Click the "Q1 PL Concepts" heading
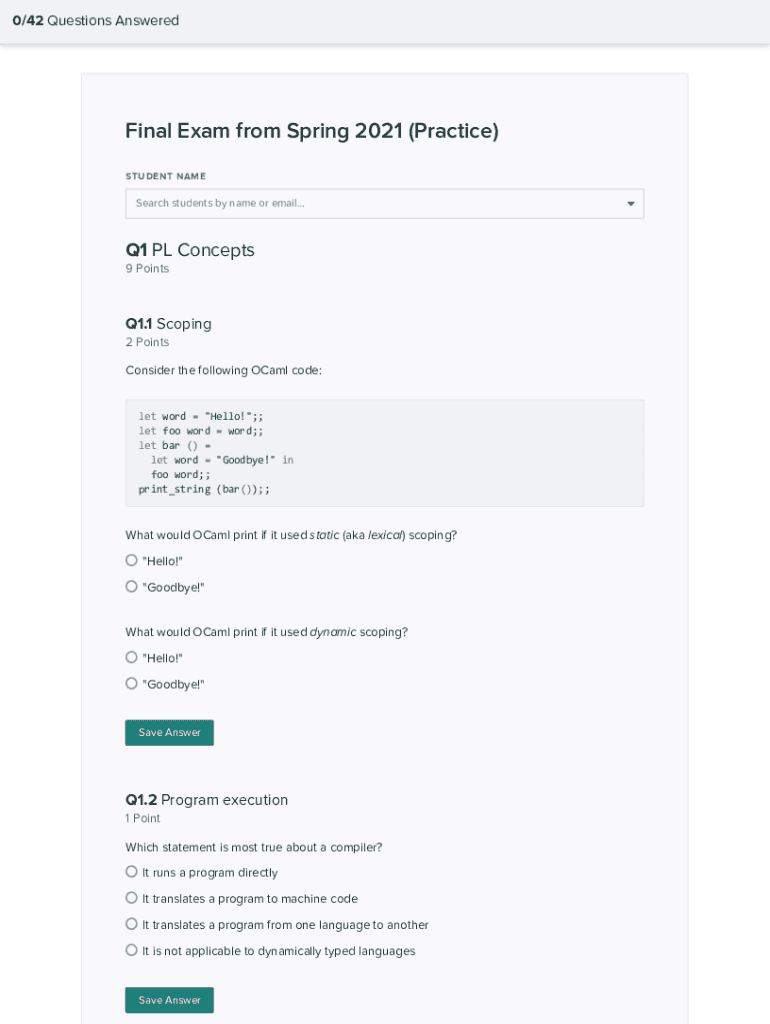This screenshot has height=1024, width=770. coord(190,250)
